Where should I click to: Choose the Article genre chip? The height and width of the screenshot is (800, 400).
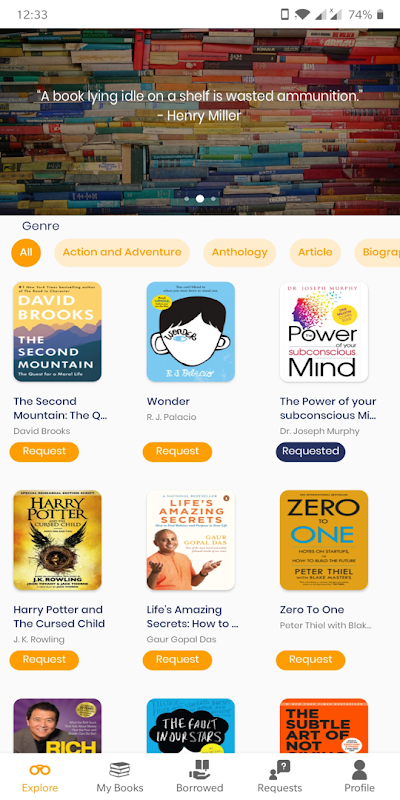315,252
